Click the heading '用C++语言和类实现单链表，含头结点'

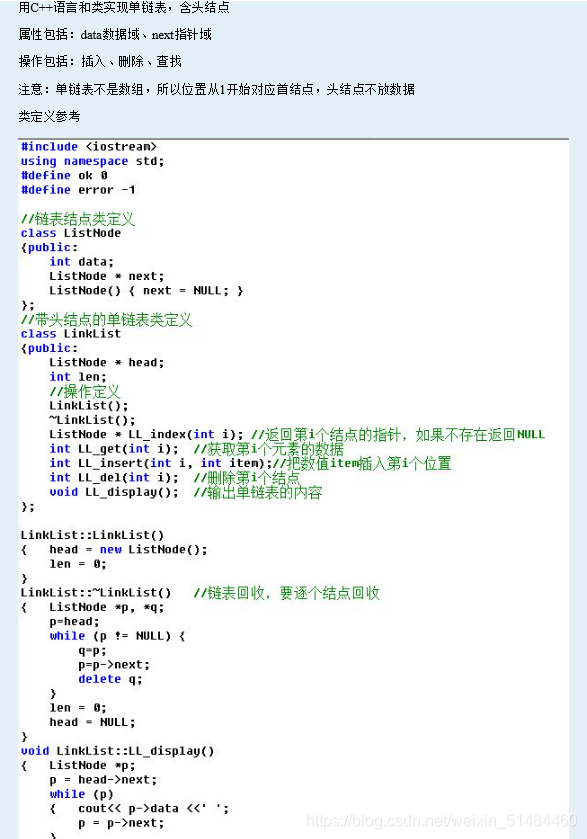point(124,7)
